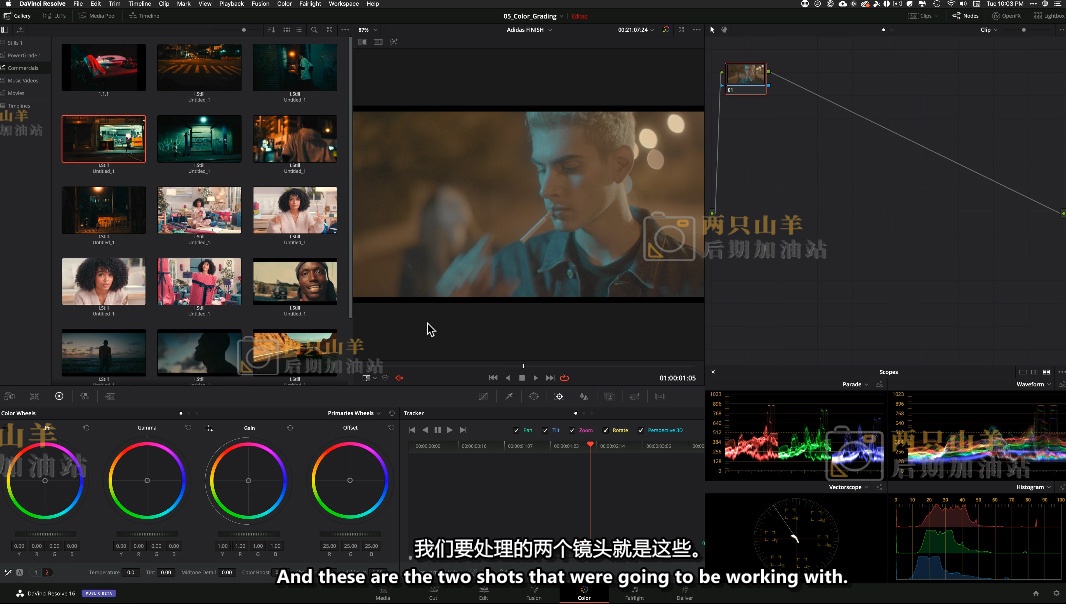Open the Tracker palette icon
1066x604 pixels.
(x=559, y=397)
